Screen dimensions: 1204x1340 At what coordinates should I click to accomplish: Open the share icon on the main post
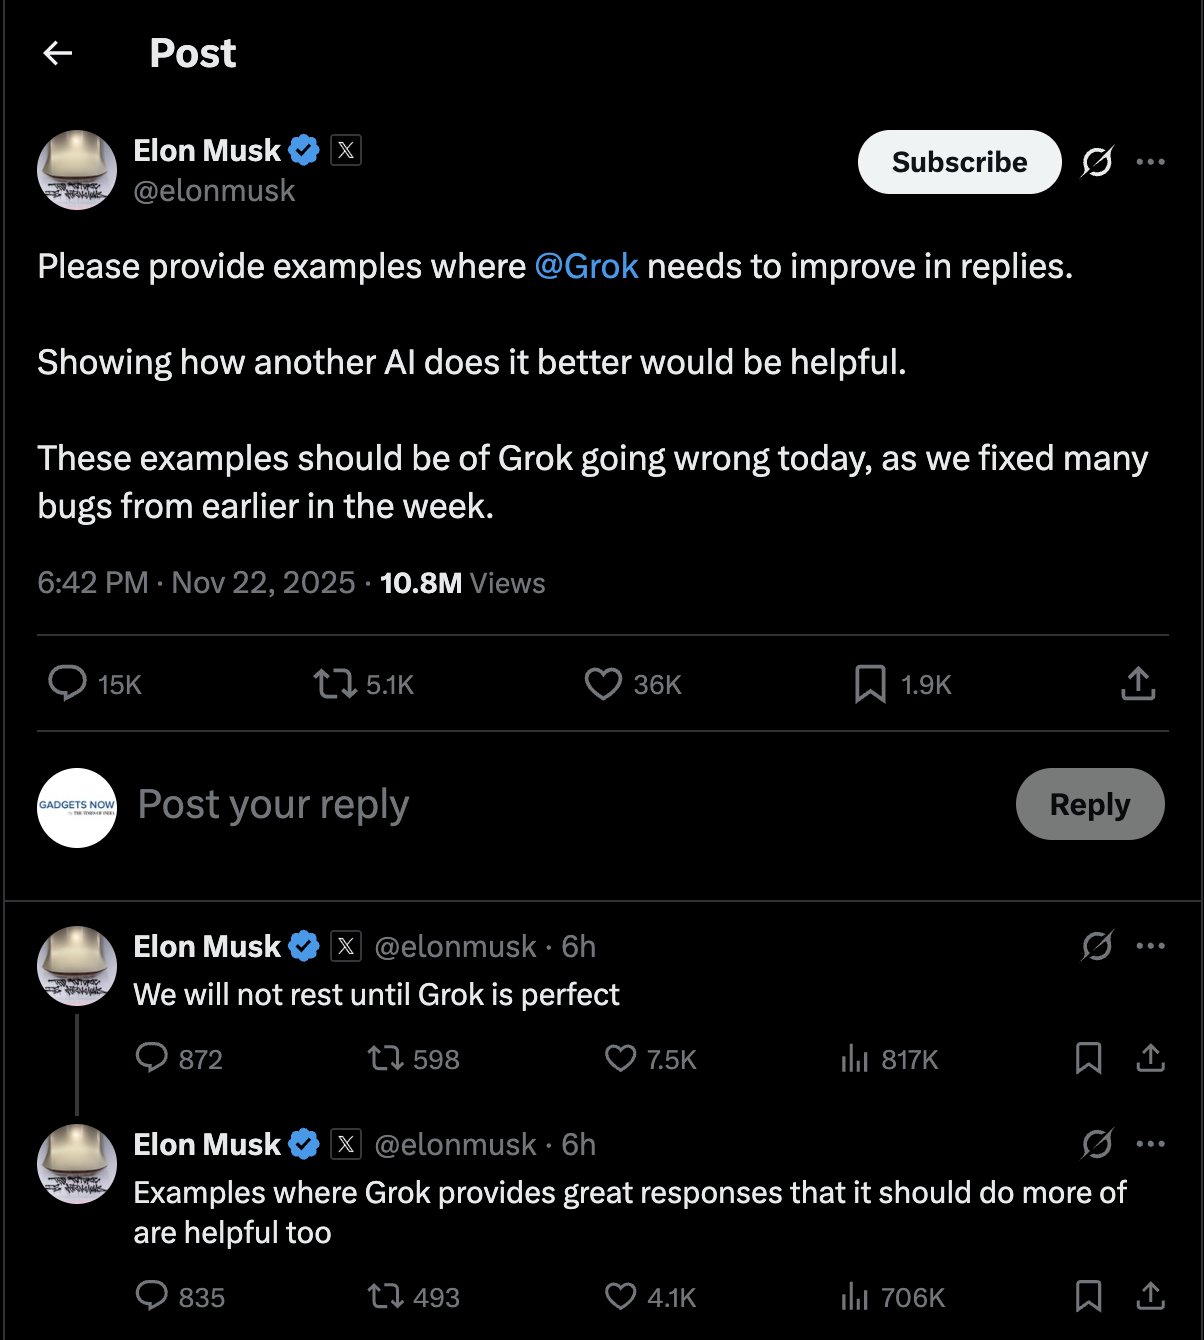(1137, 684)
